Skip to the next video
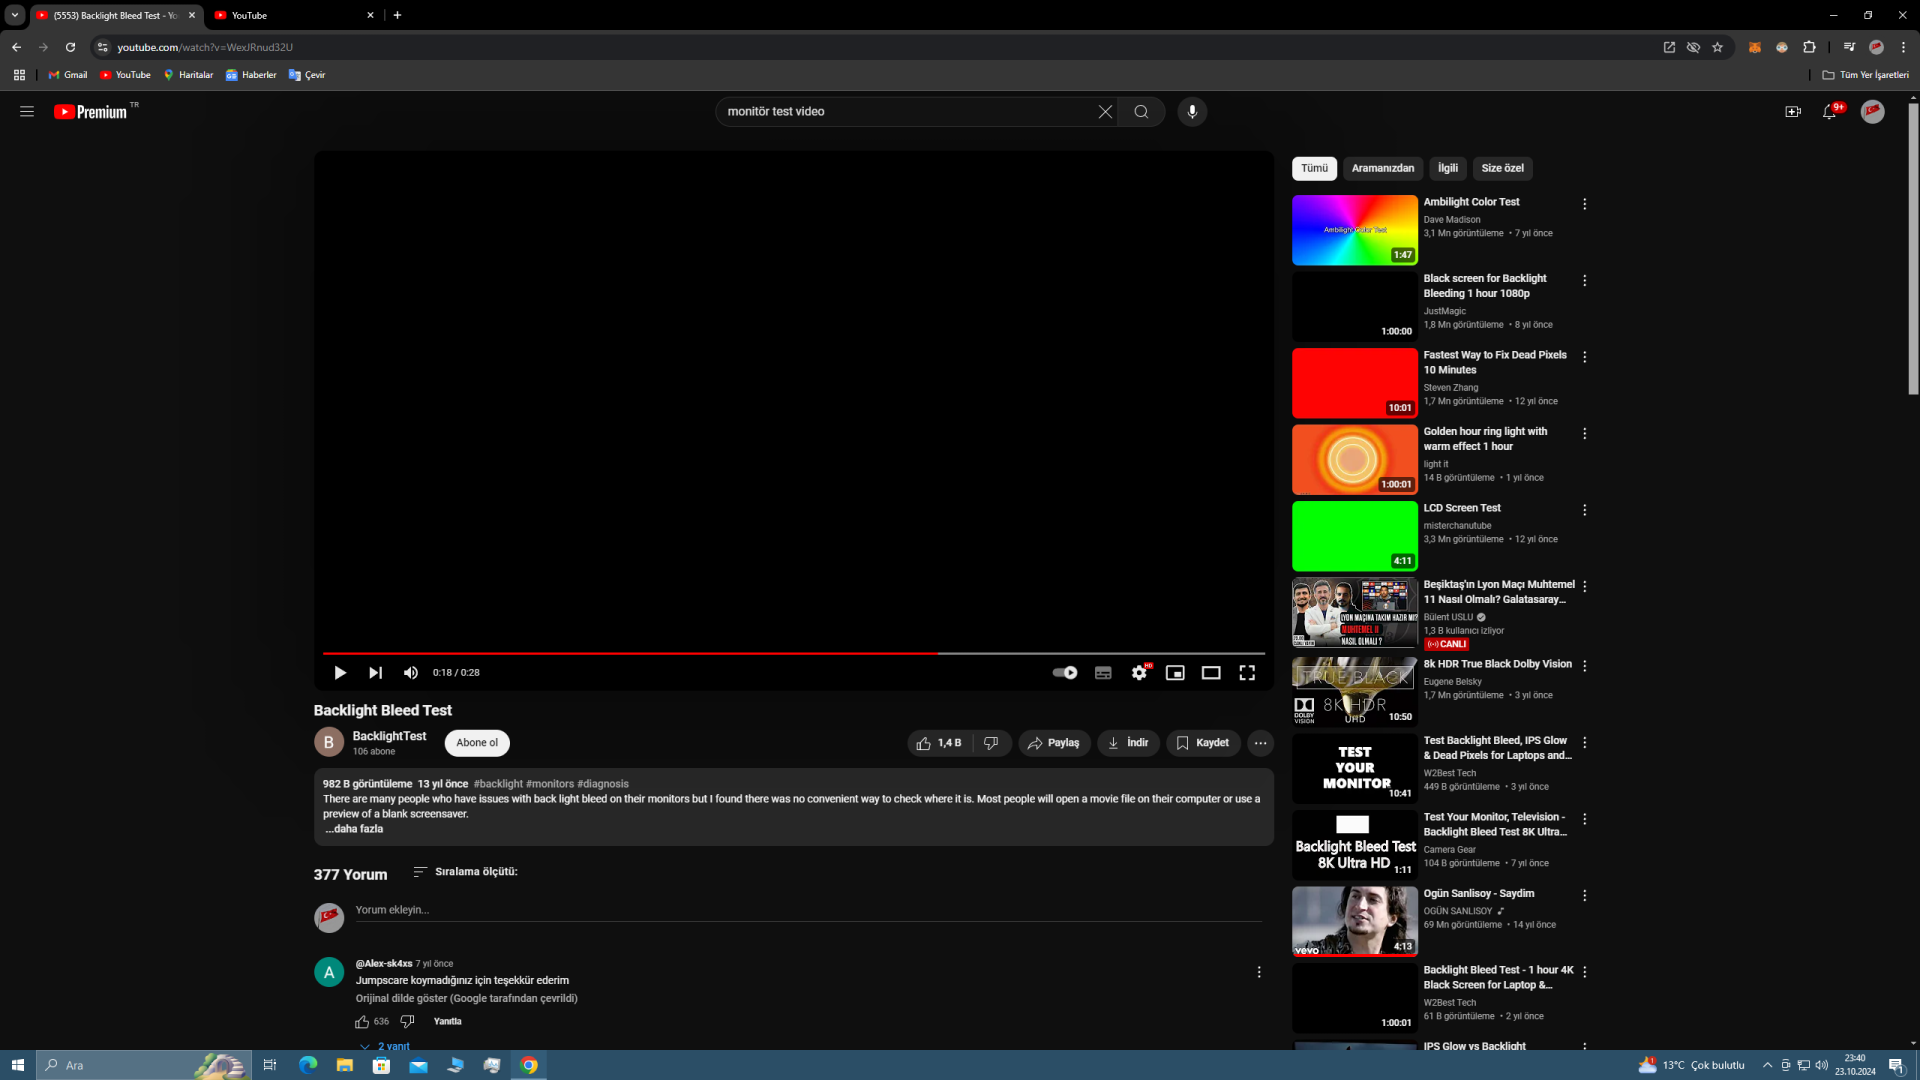Image resolution: width=1920 pixels, height=1080 pixels. point(375,673)
